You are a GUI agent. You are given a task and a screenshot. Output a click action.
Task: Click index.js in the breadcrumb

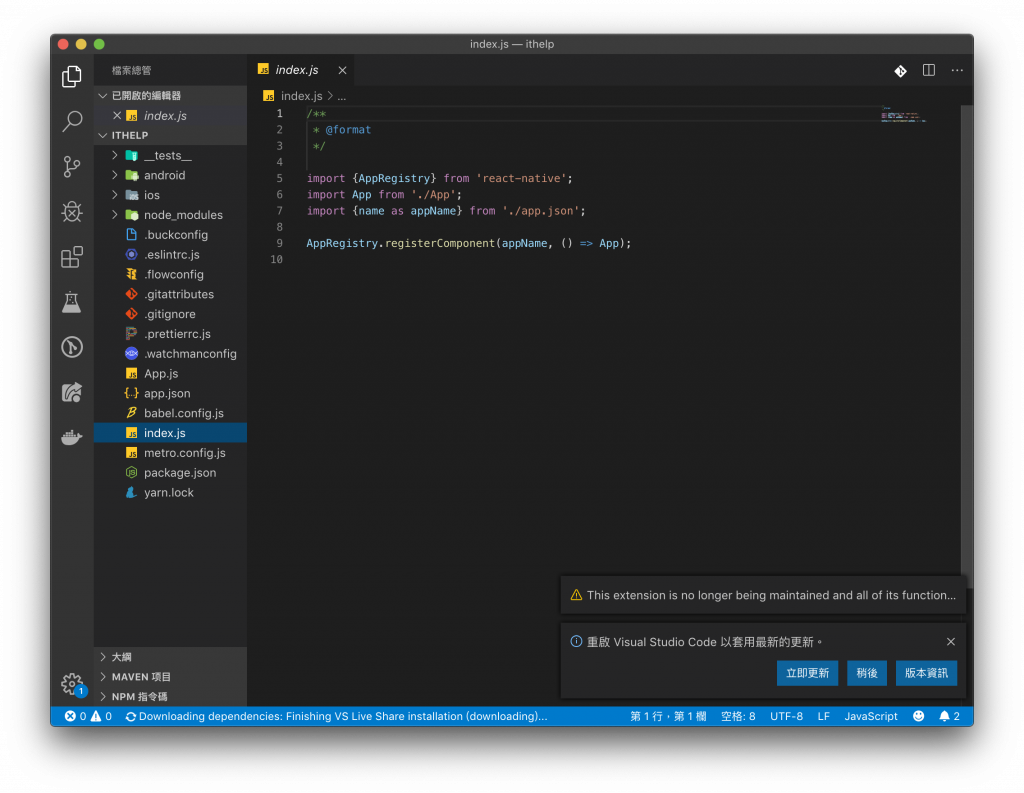[301, 96]
